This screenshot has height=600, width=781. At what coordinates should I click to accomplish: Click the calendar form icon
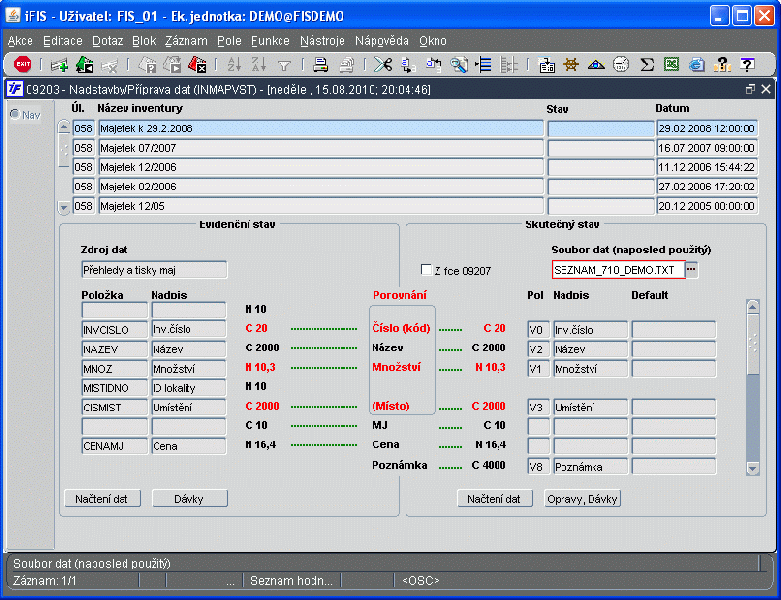click(546, 65)
